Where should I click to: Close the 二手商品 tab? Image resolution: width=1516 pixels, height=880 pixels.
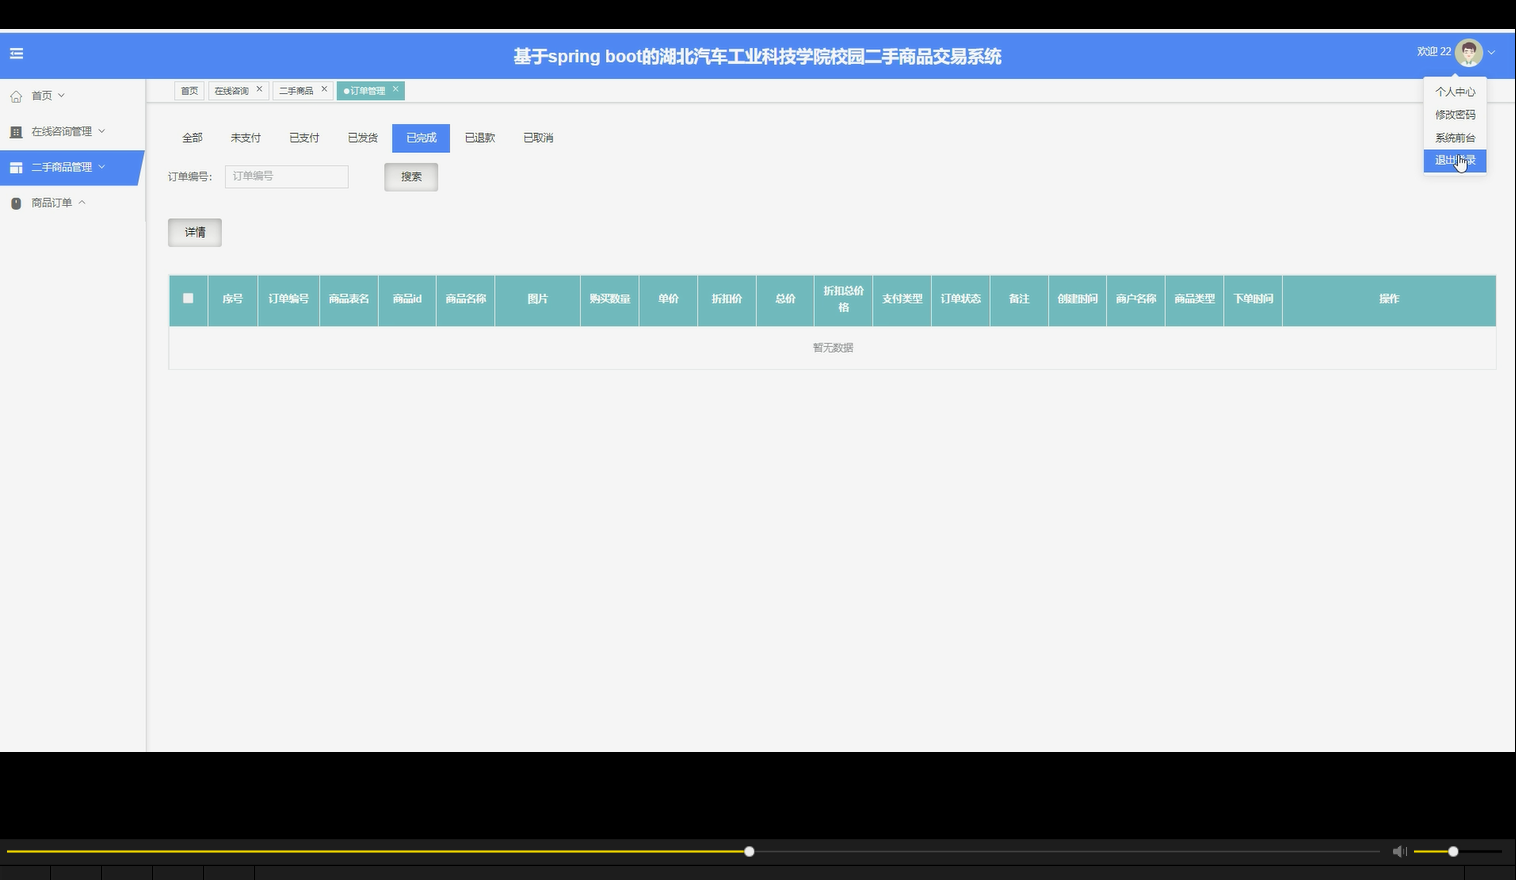pyautogui.click(x=324, y=89)
